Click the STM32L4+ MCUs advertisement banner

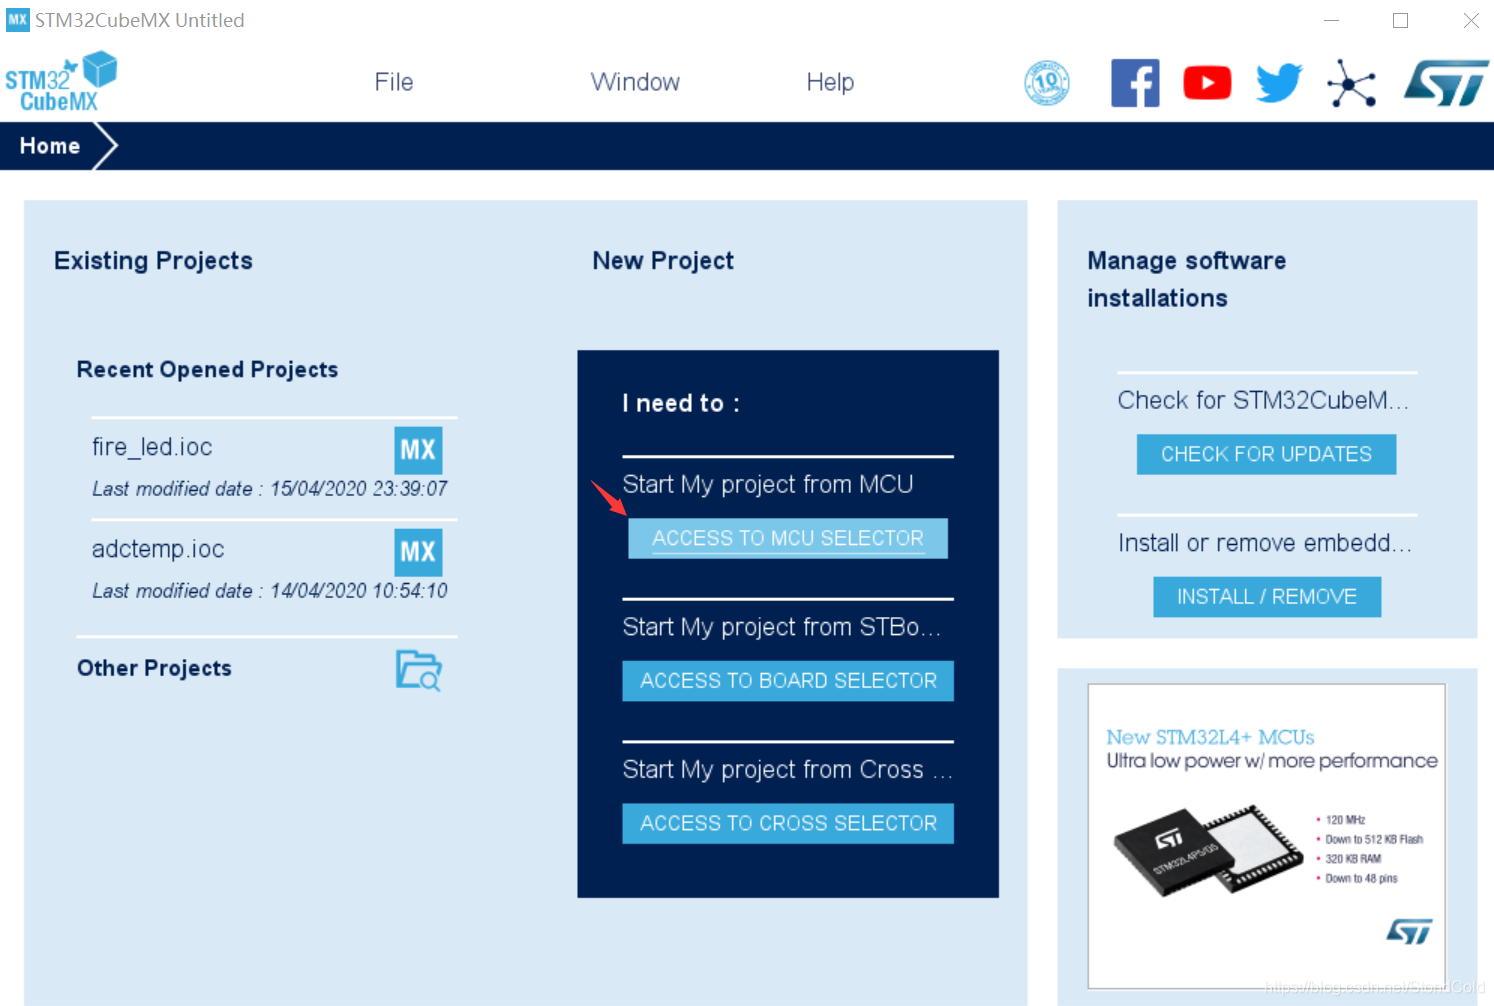pos(1267,836)
